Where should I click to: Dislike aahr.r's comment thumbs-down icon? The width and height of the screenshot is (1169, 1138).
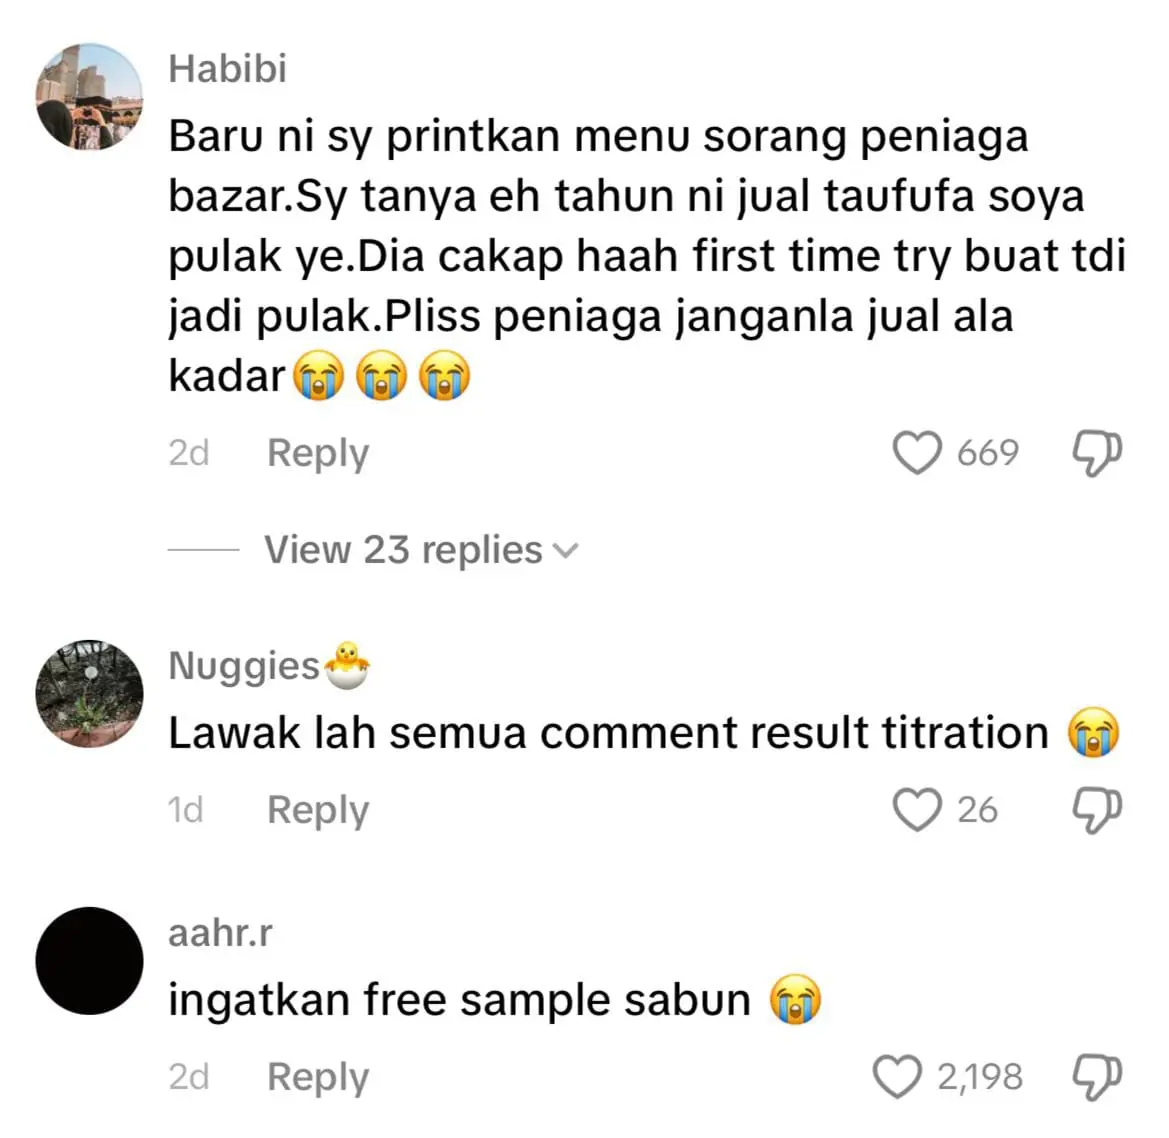point(1097,1078)
